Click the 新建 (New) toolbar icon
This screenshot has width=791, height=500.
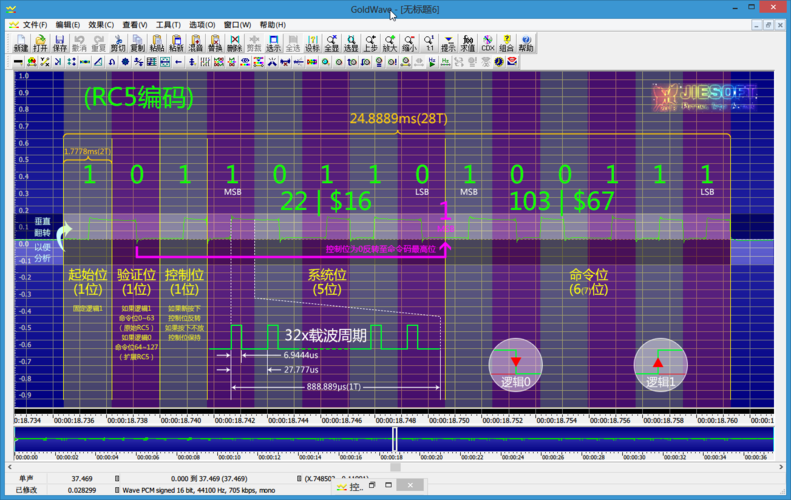21,43
